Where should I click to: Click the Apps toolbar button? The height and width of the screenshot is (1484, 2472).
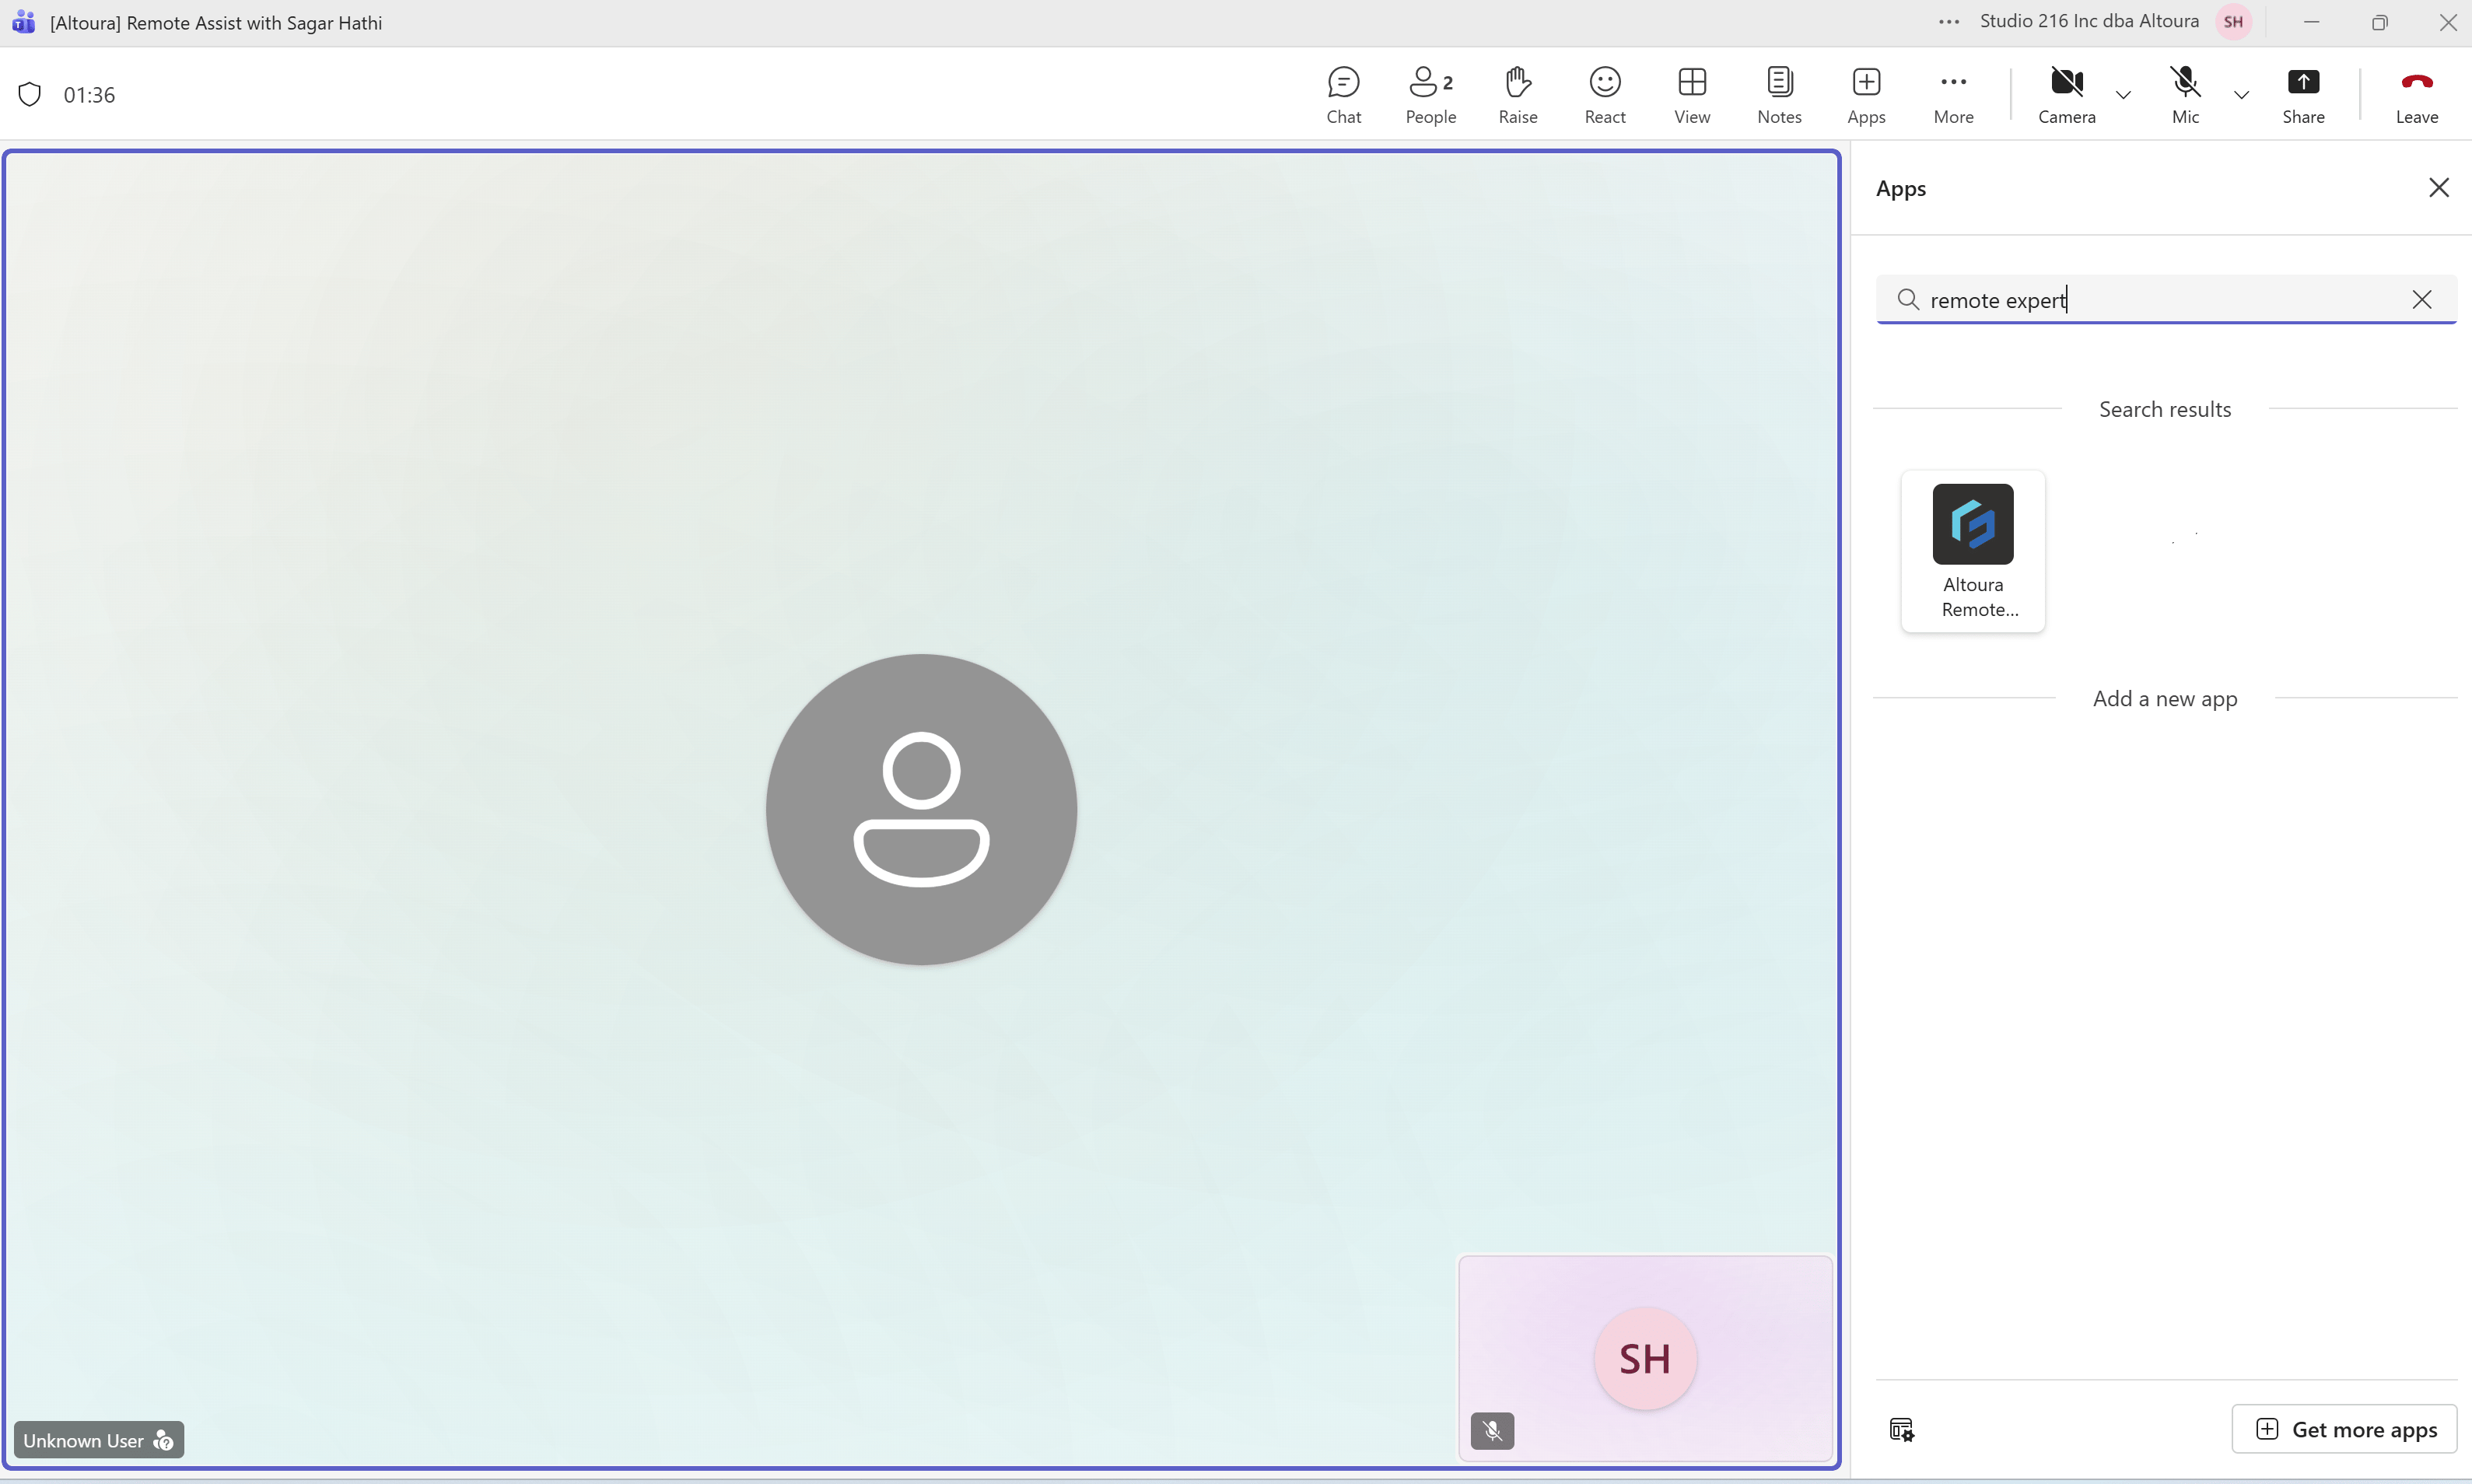point(1866,95)
